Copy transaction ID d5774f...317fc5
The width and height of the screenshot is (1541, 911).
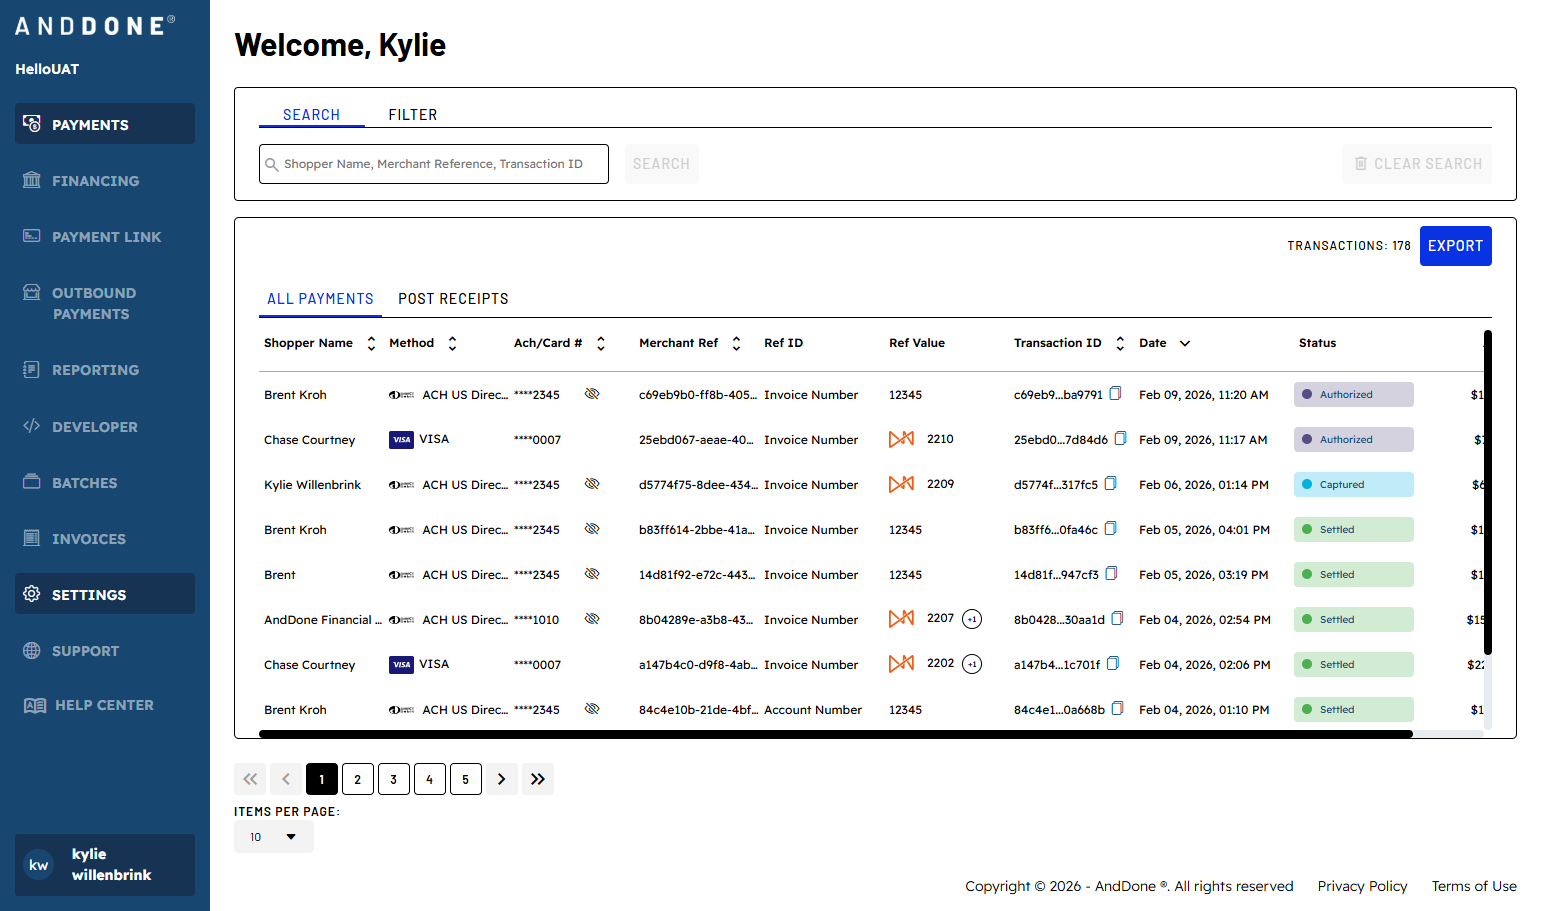pos(1111,484)
